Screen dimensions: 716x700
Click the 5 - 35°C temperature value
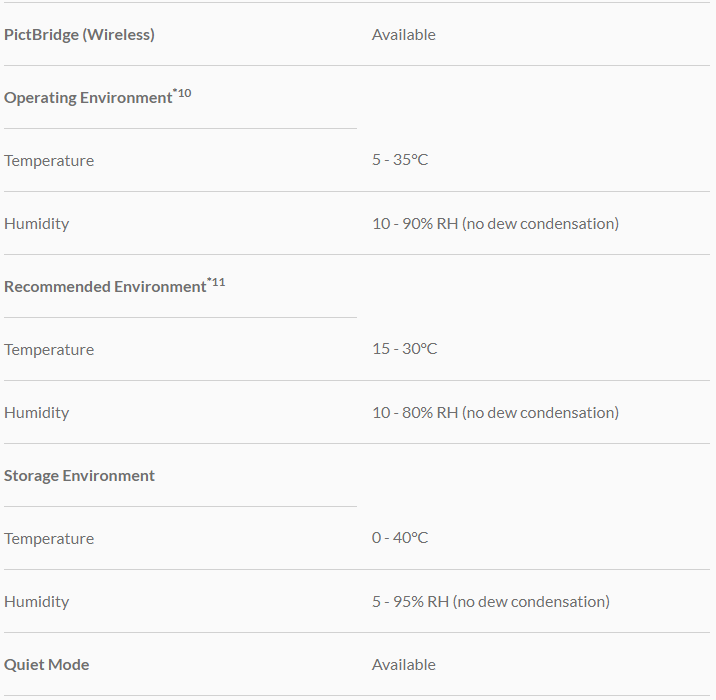coord(400,160)
